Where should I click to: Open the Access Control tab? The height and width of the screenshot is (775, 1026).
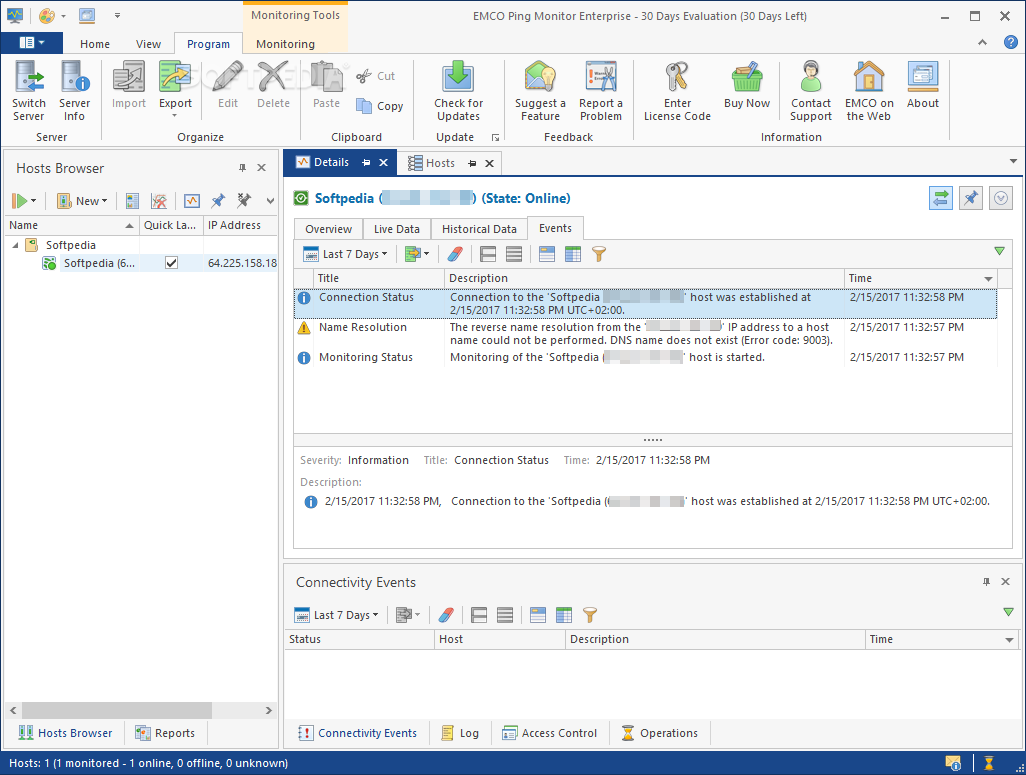click(x=550, y=733)
